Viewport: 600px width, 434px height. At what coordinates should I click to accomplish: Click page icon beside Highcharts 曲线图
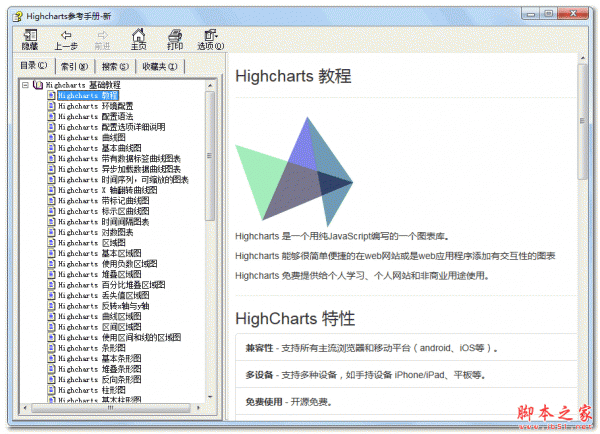(x=51, y=137)
